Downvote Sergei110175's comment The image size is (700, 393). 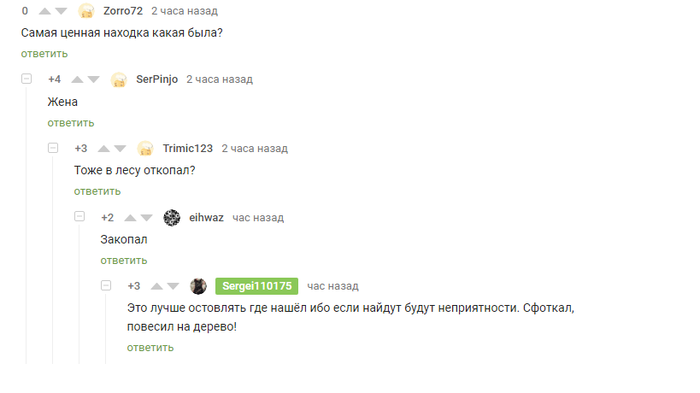[x=173, y=286]
